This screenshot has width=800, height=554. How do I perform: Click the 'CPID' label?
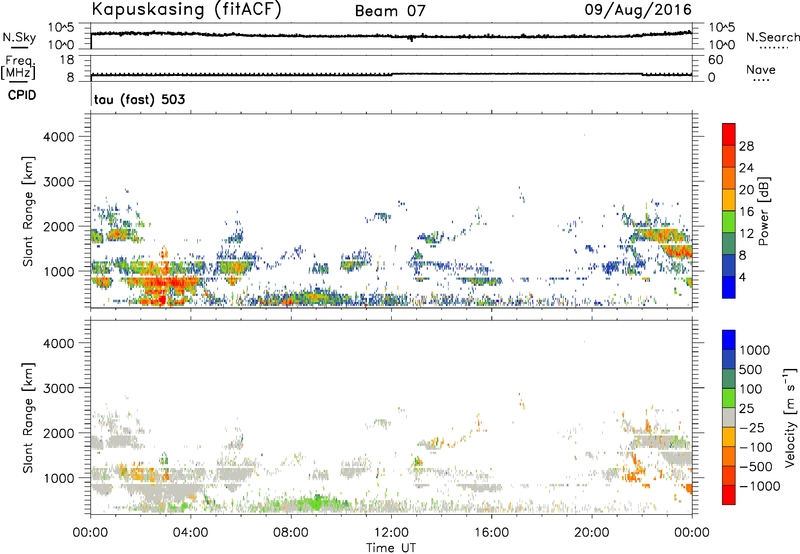click(22, 95)
